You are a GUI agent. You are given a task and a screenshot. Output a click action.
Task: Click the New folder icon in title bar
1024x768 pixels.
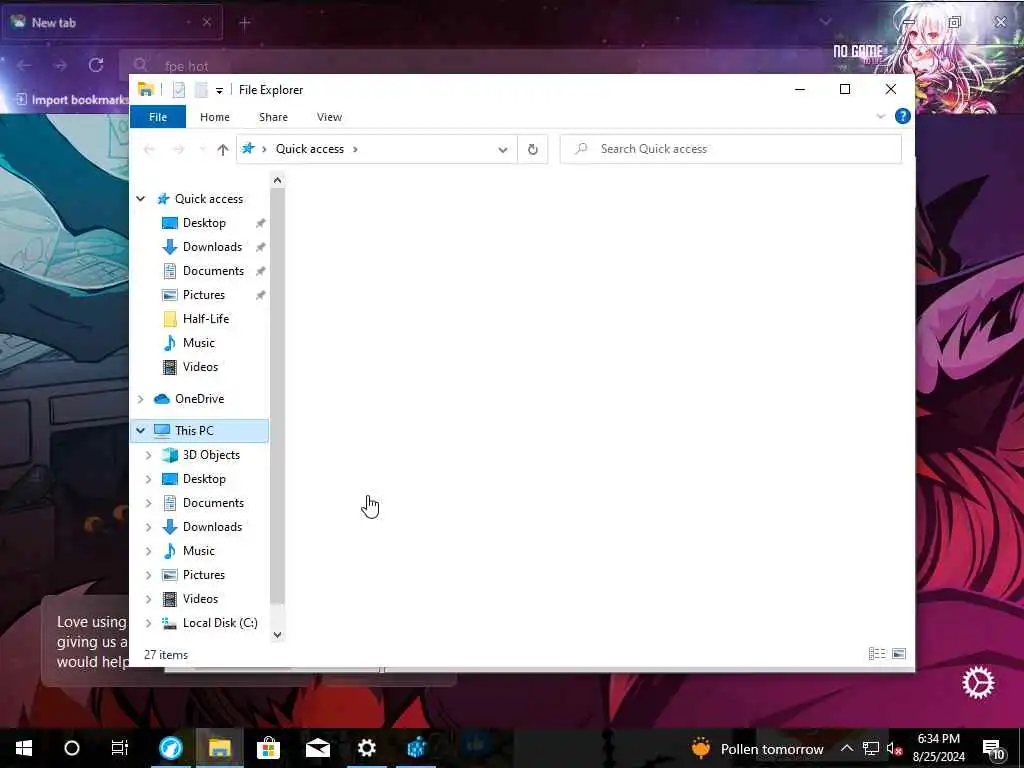[201, 90]
